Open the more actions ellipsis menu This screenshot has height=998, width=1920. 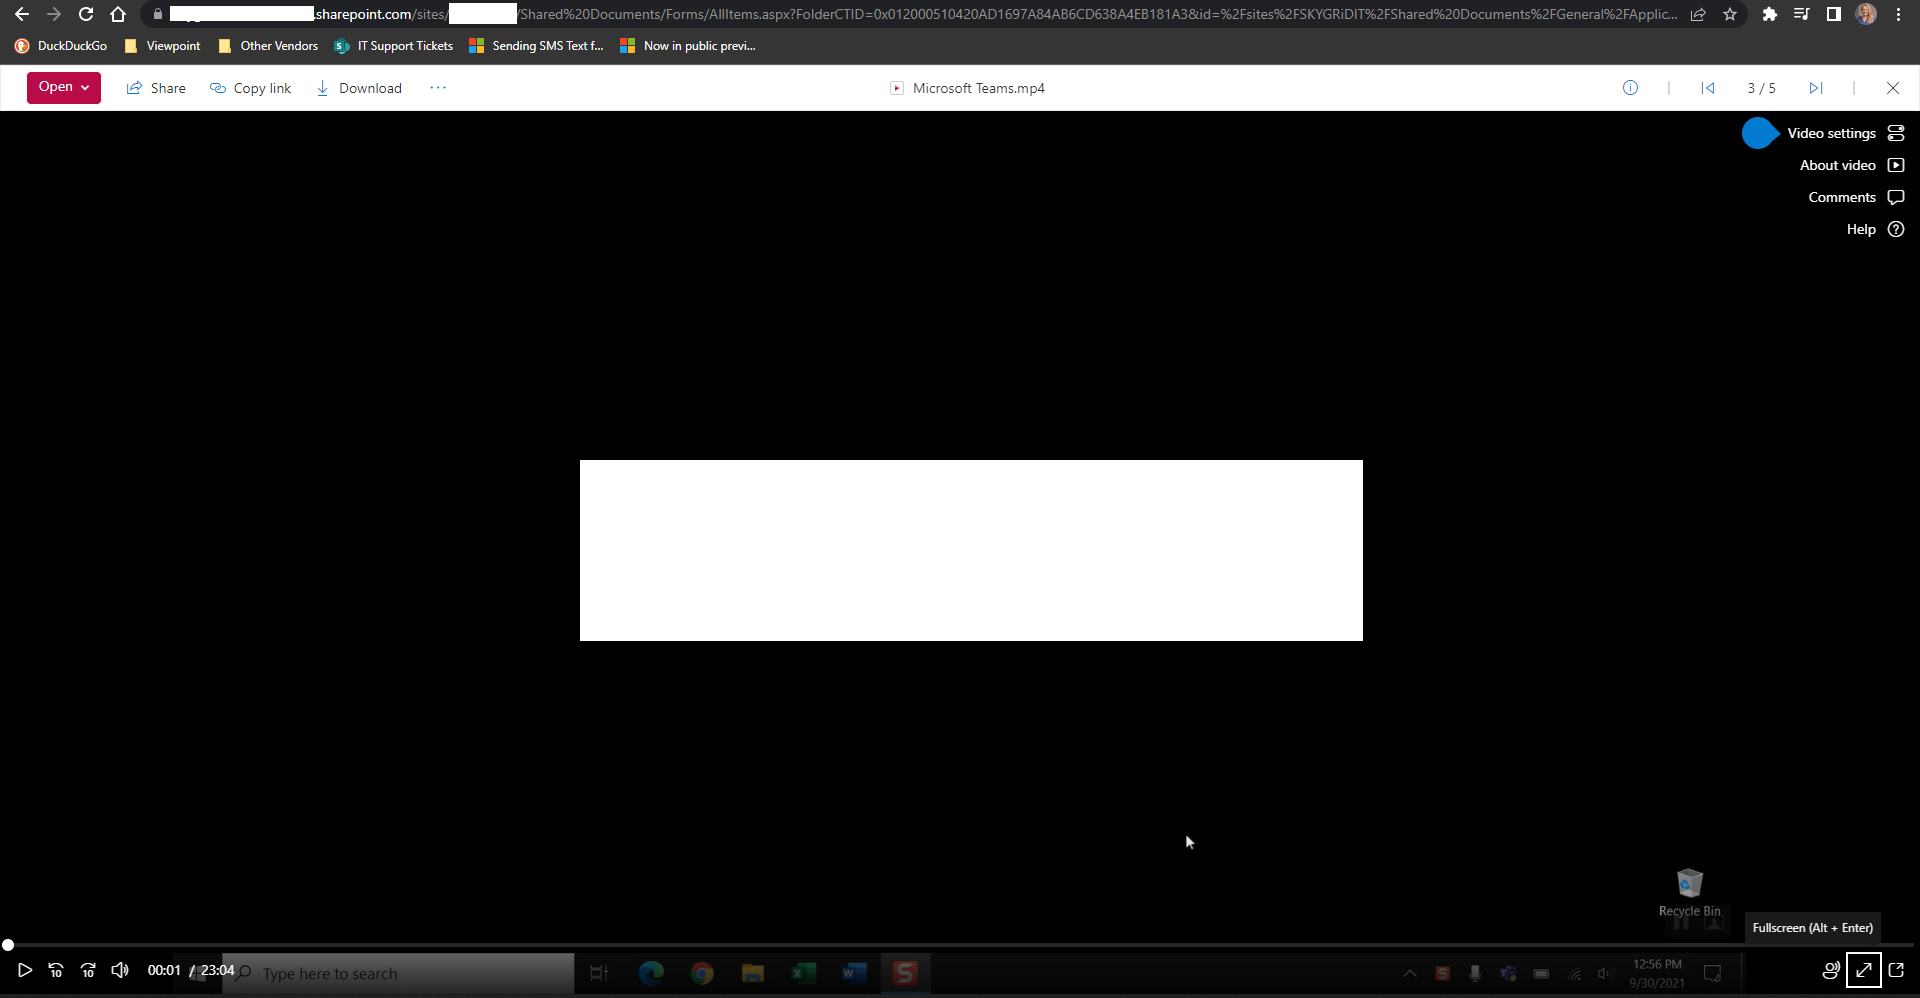pos(437,88)
